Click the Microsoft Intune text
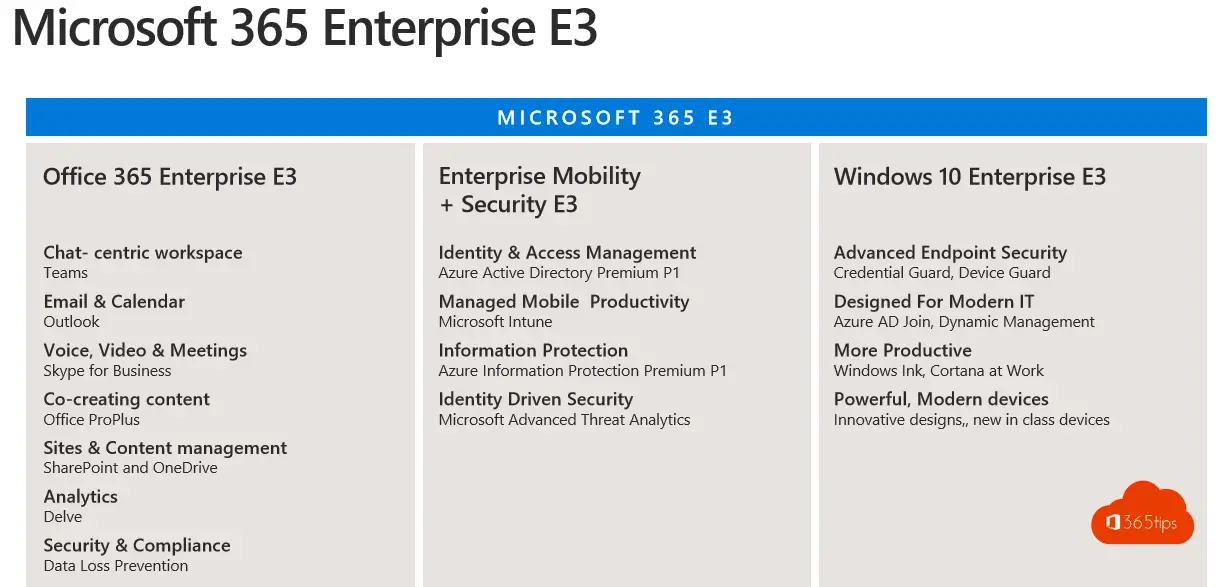1217x587 pixels. (495, 322)
